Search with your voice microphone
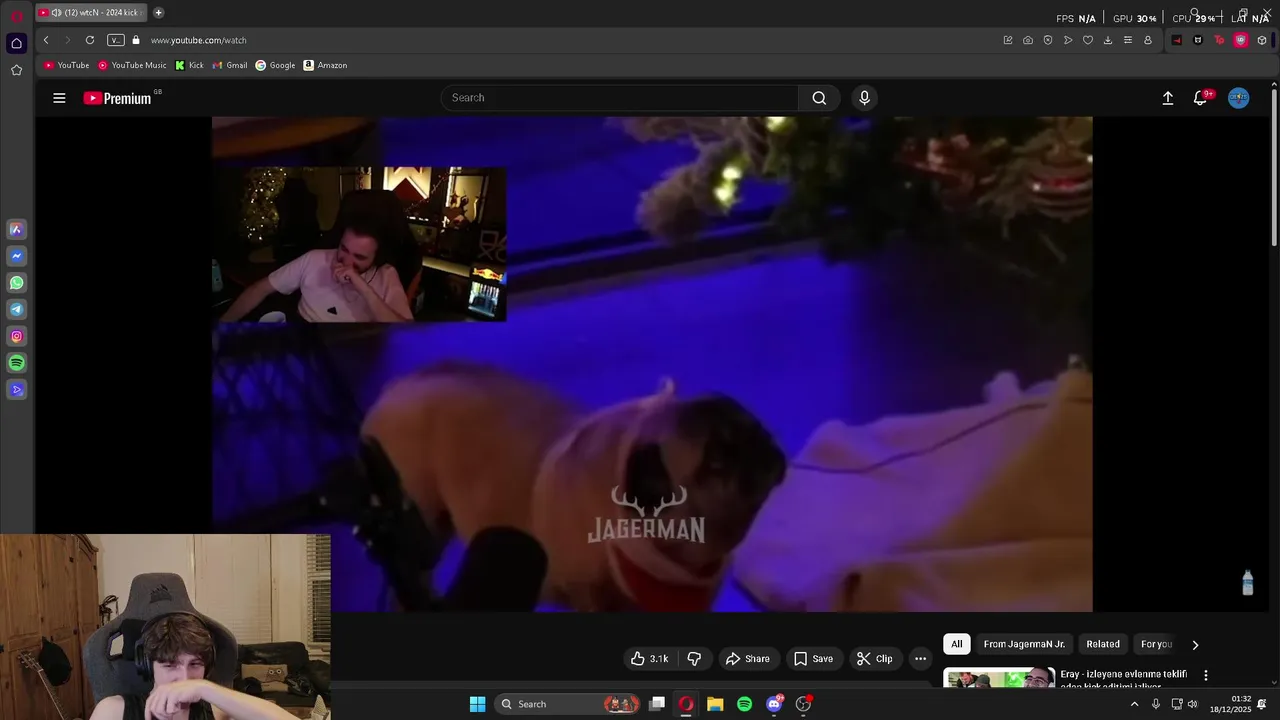The image size is (1280, 720). click(x=865, y=98)
